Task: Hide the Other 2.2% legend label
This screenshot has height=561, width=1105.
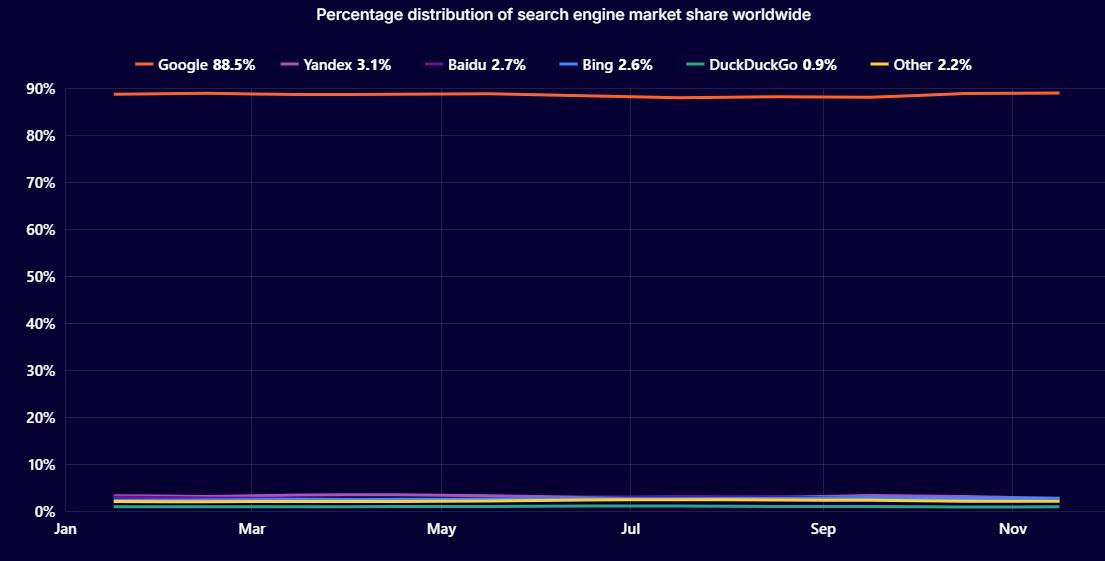Action: click(x=932, y=65)
